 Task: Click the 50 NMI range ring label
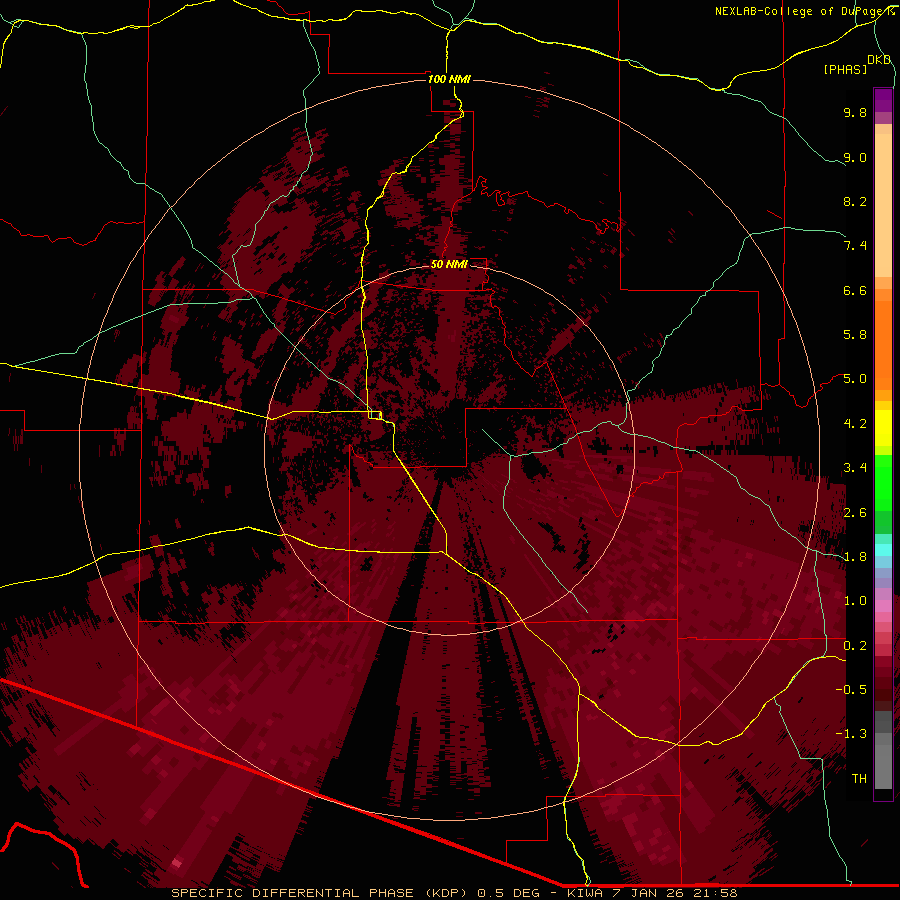(x=449, y=264)
